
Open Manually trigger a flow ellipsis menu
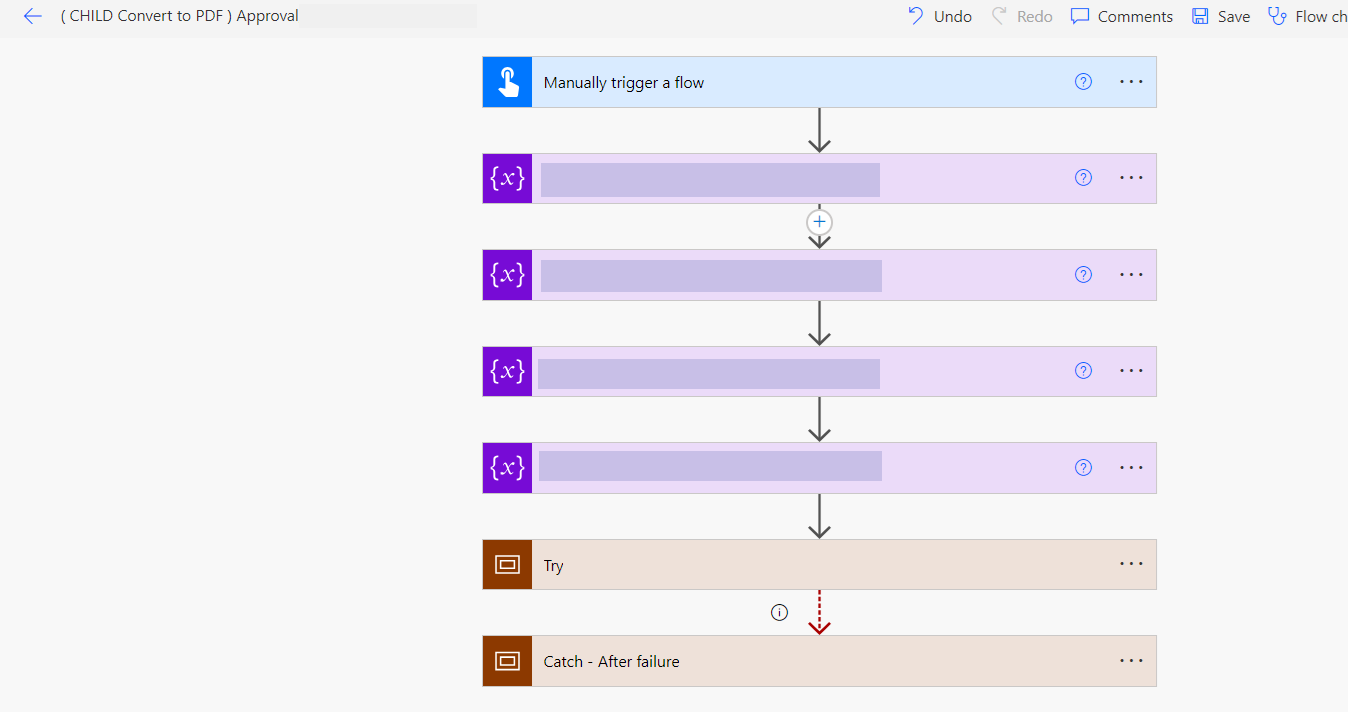click(1131, 81)
